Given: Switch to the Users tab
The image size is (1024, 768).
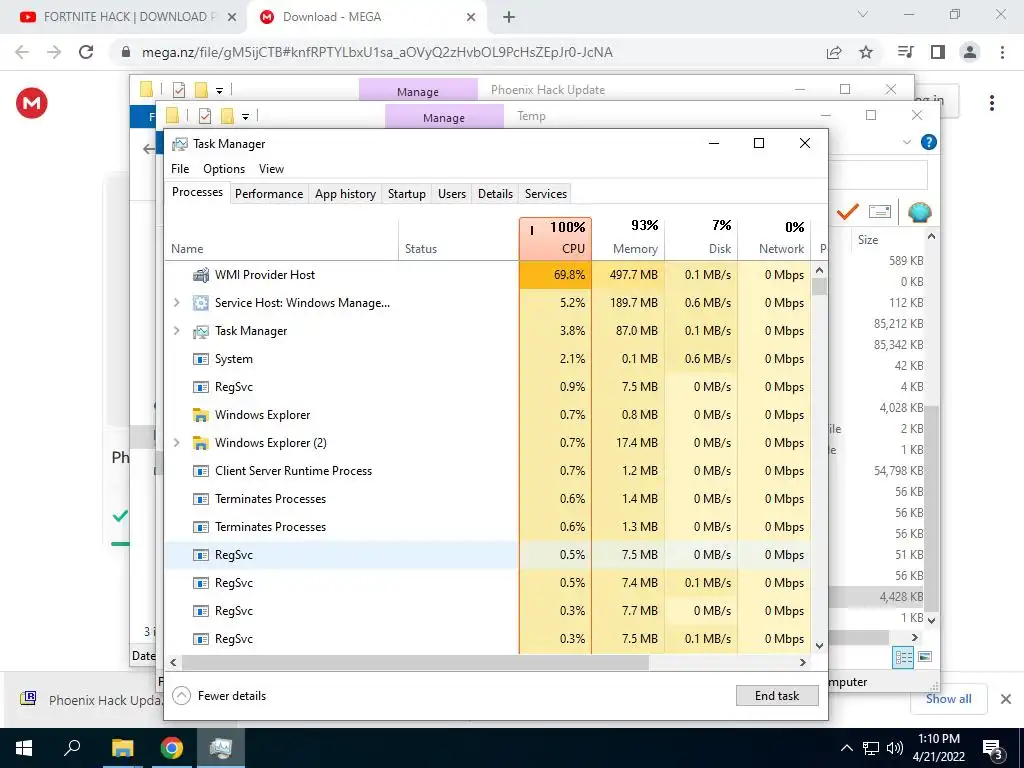Looking at the screenshot, I should point(452,194).
